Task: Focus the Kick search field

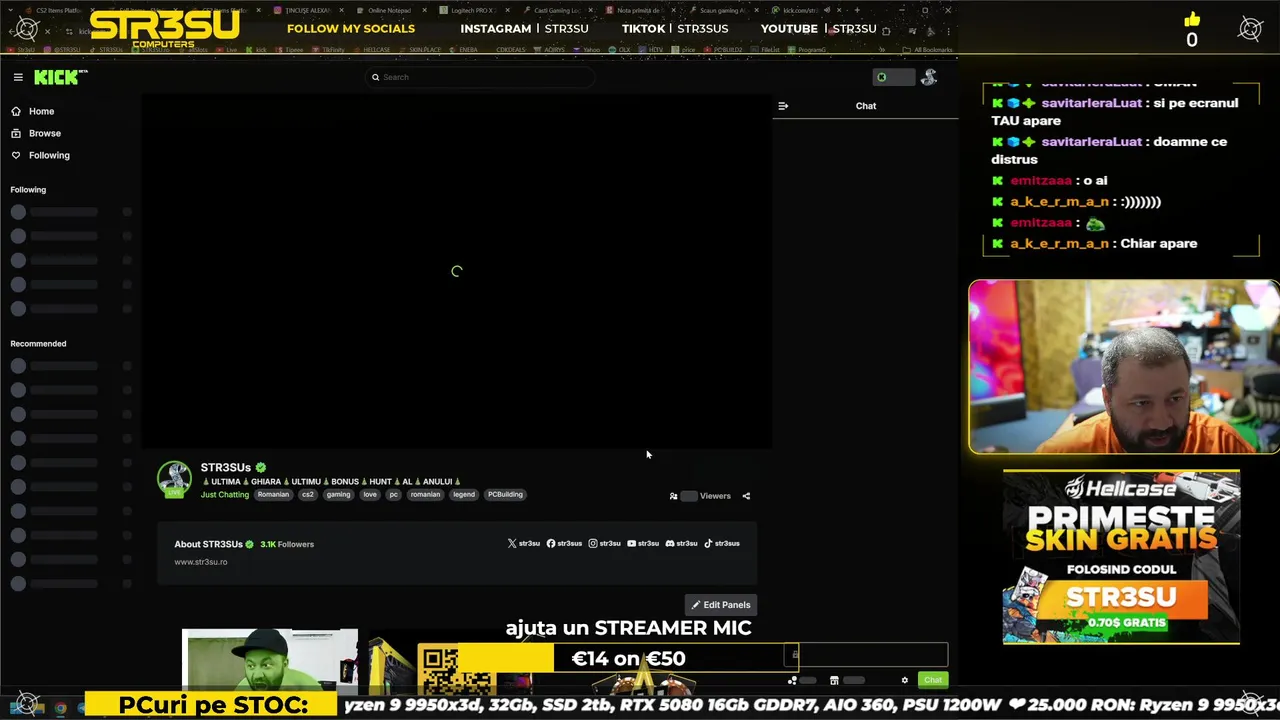Action: (x=480, y=77)
